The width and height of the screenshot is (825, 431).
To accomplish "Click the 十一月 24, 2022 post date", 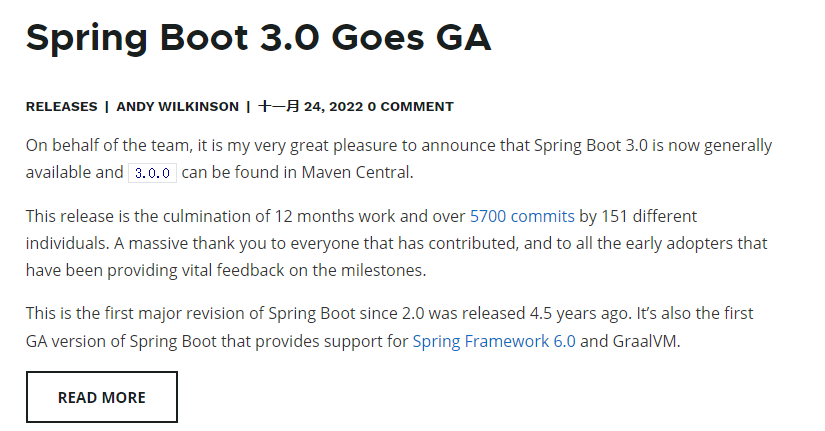I will click(310, 107).
